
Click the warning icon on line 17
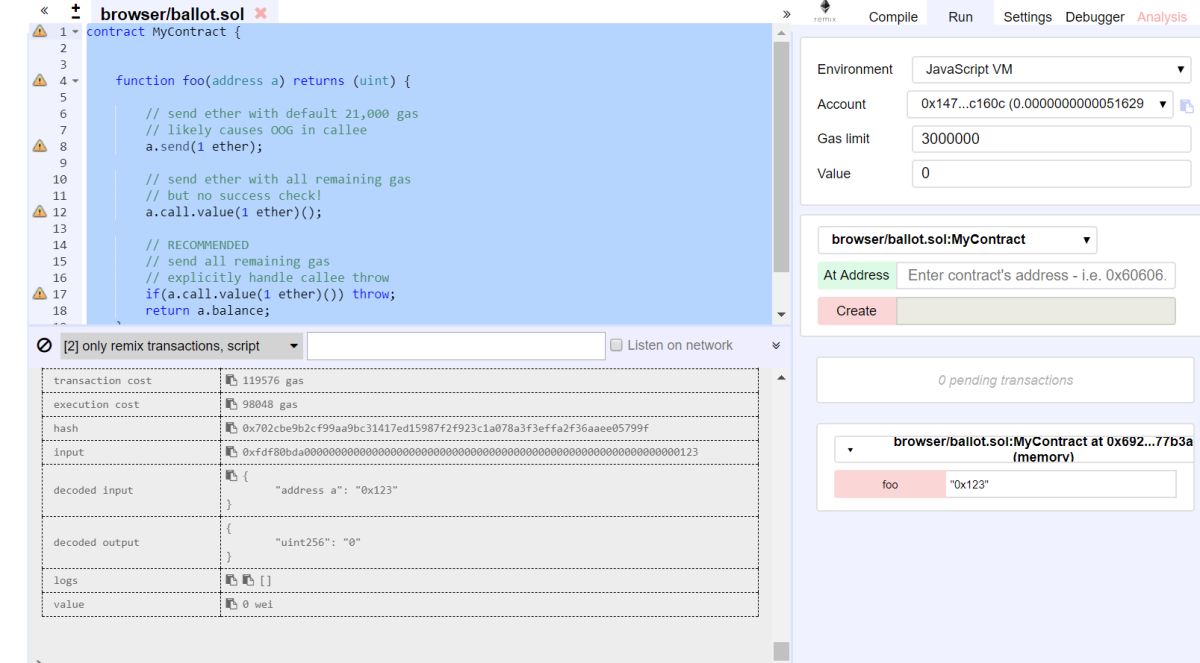40,294
